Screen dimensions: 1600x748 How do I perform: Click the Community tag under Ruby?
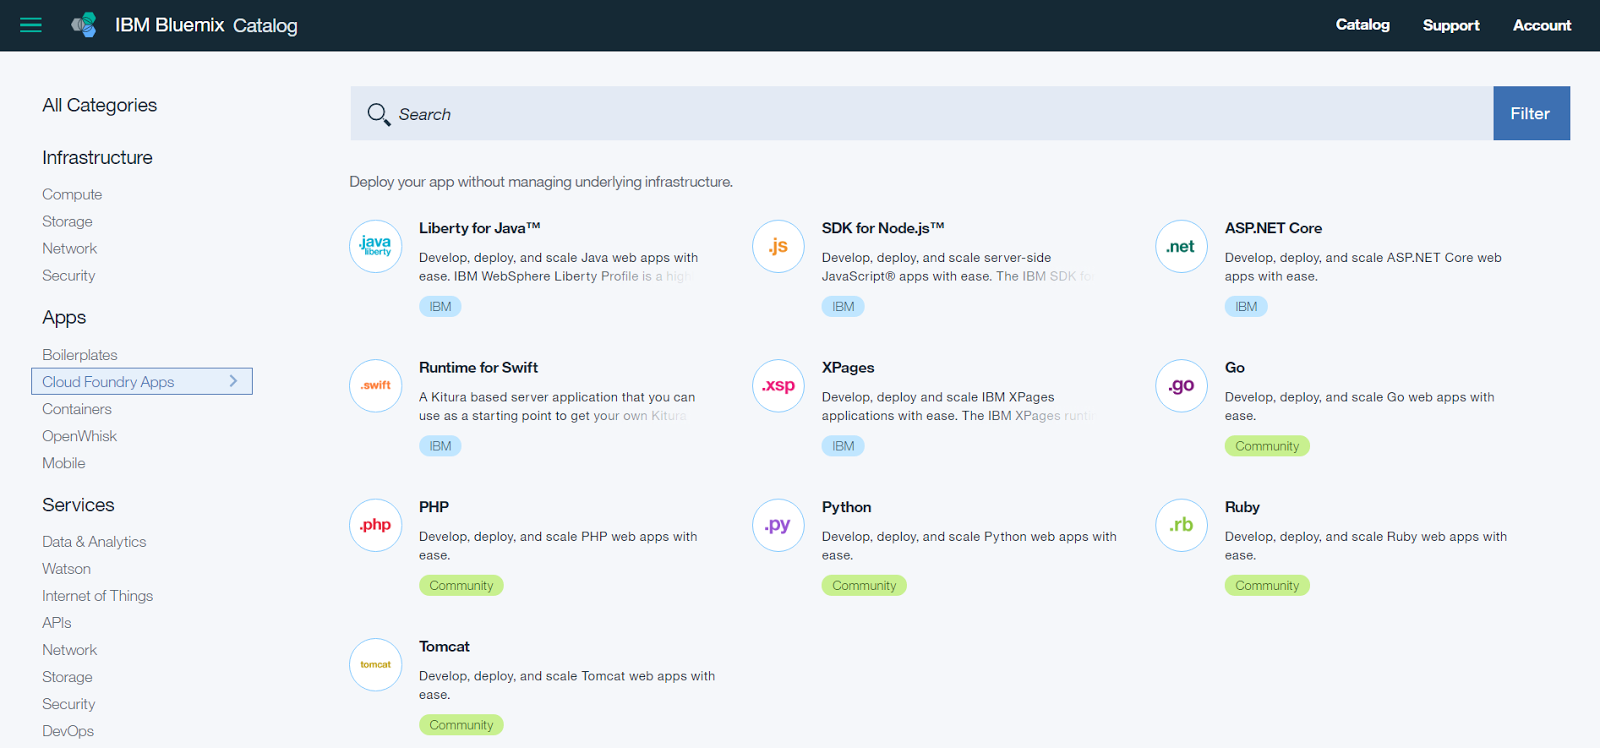click(x=1267, y=585)
